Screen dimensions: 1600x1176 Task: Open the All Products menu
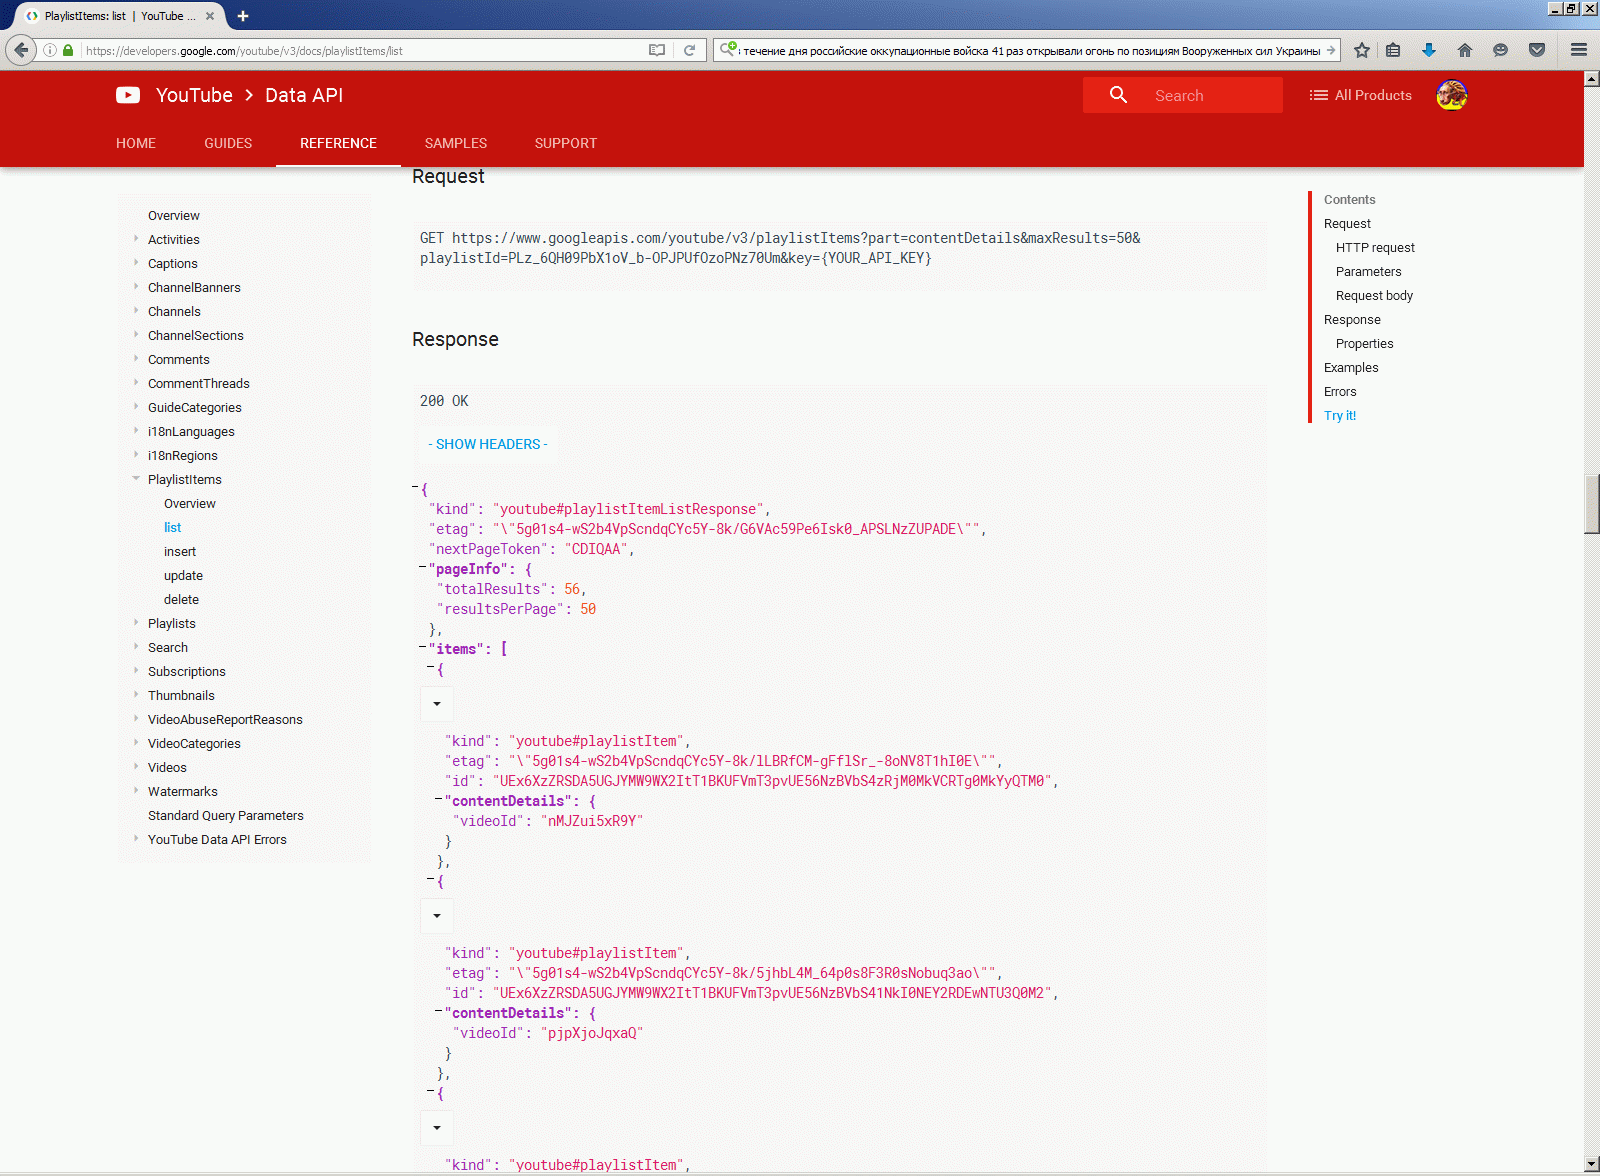(1361, 95)
